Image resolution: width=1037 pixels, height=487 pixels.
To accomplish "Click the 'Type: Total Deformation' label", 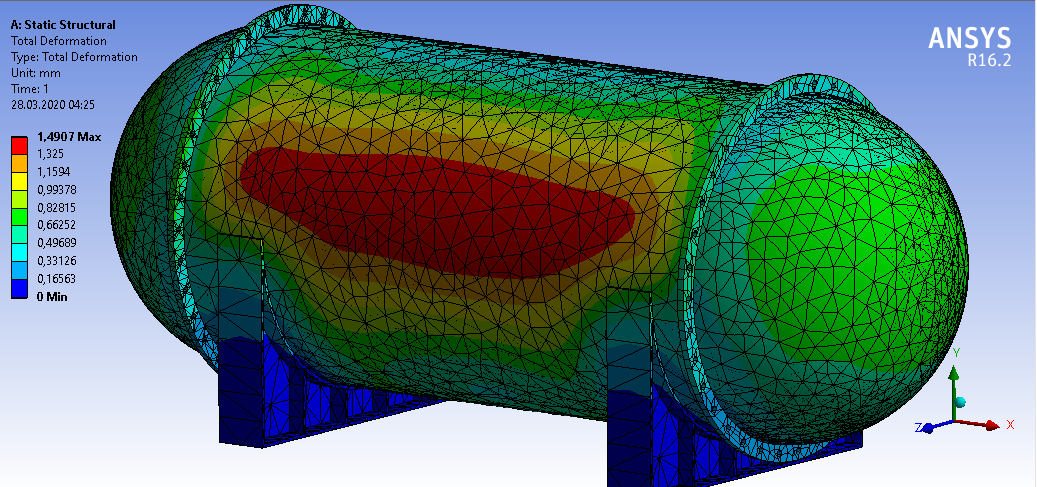I will click(74, 57).
